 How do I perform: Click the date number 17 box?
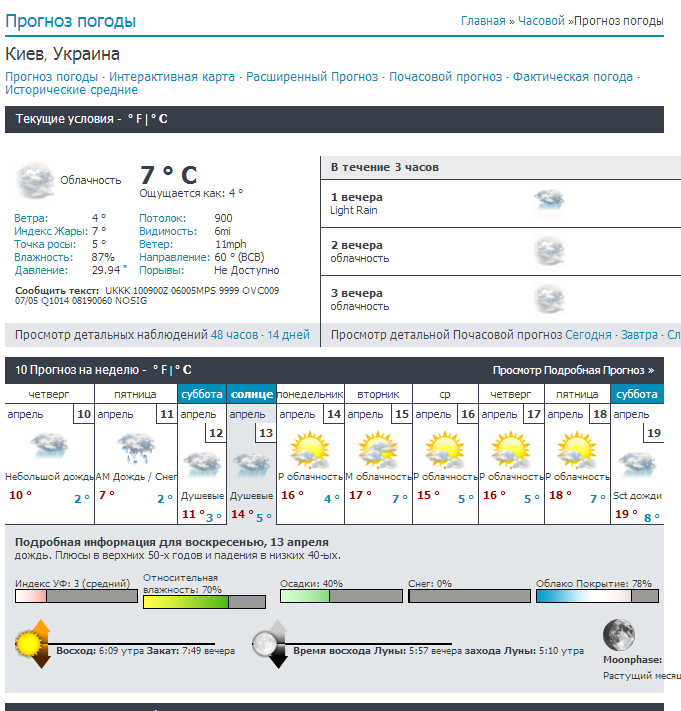[534, 414]
